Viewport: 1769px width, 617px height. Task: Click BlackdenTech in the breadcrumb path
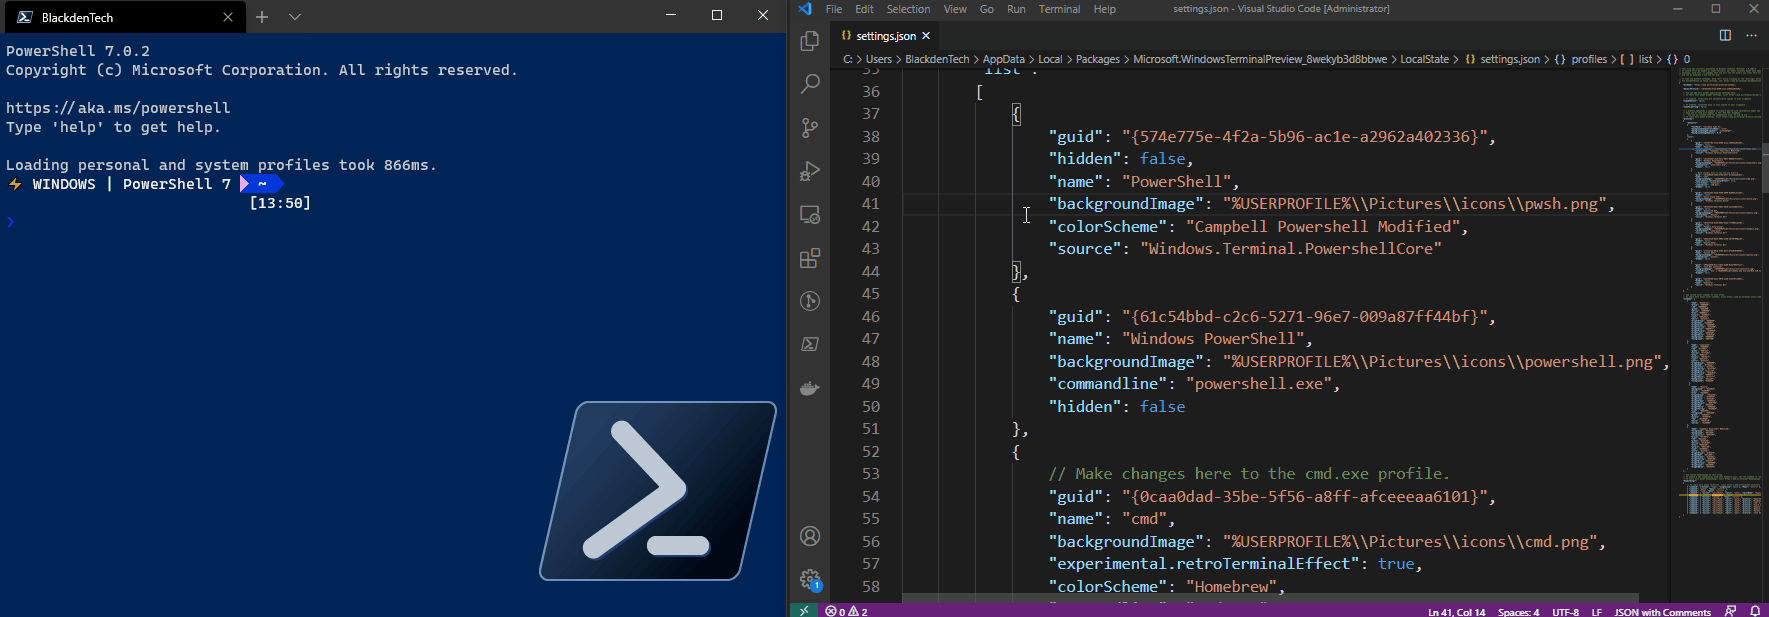[937, 59]
